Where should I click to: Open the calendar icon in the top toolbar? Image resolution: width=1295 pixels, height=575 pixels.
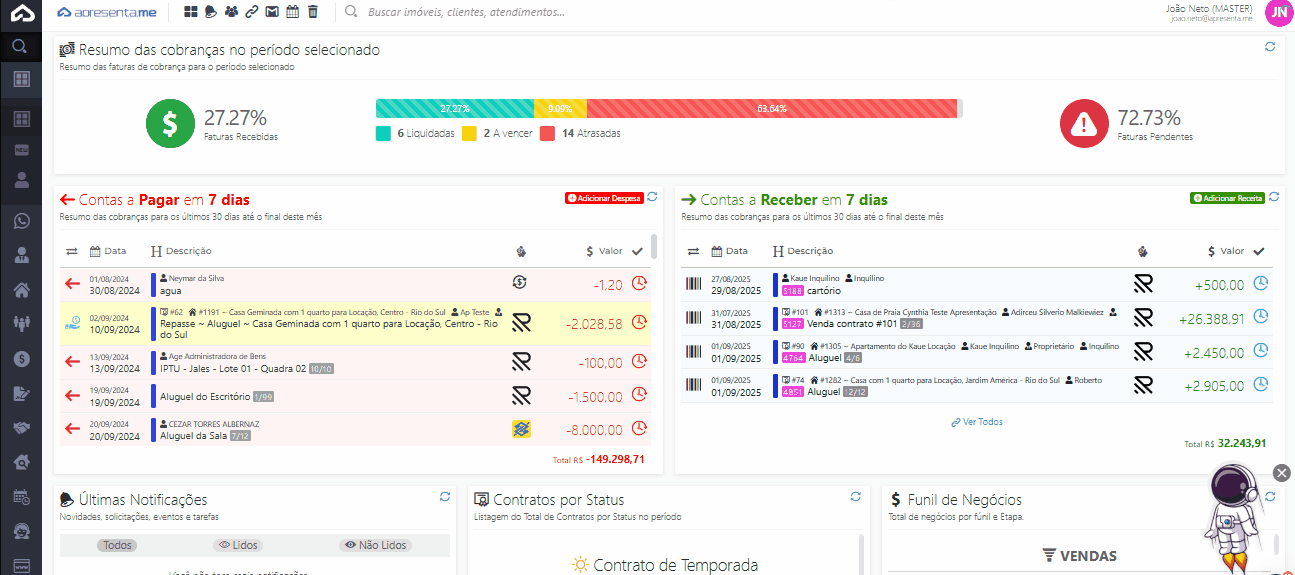click(292, 12)
